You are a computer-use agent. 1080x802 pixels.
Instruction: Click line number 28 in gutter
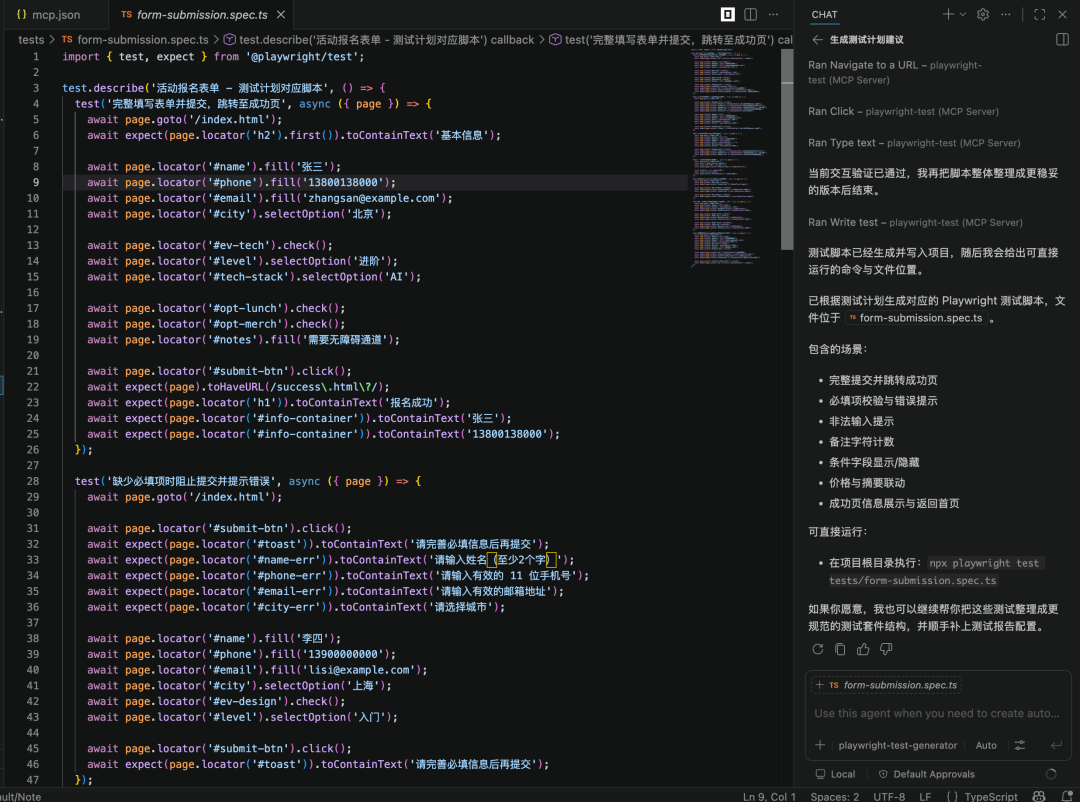pyautogui.click(x=32, y=481)
